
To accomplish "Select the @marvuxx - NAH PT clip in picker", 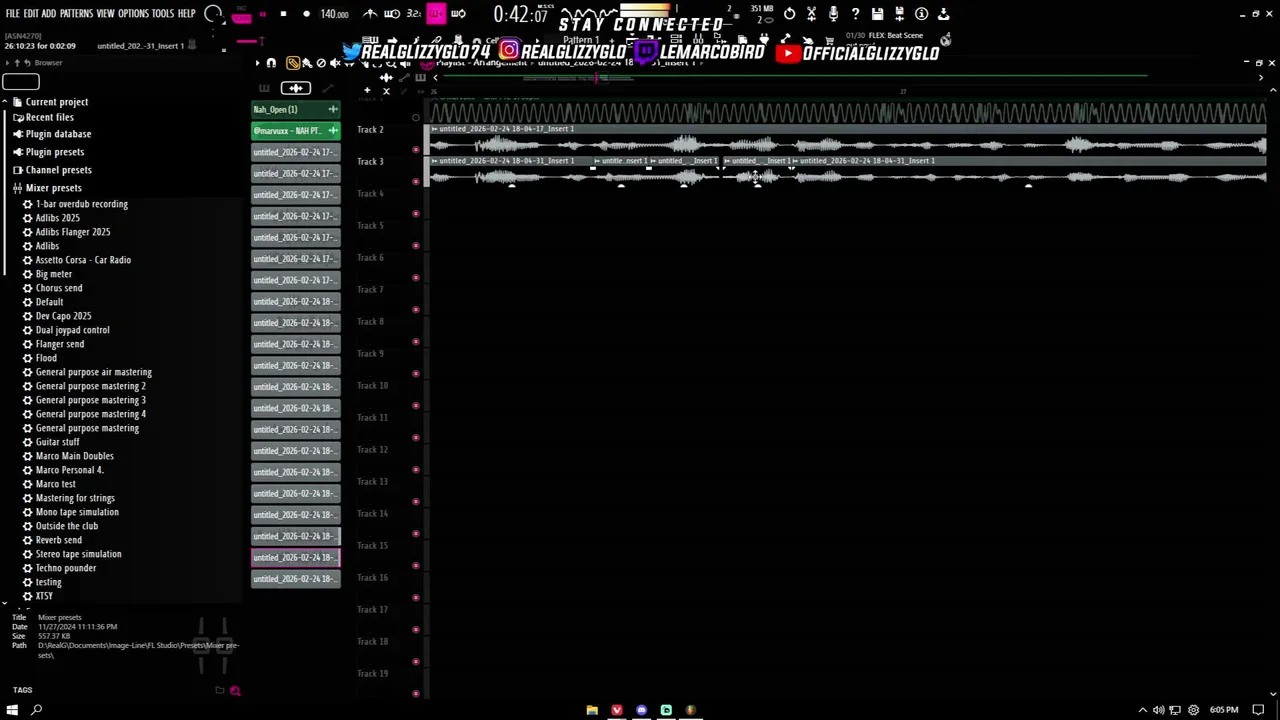I will [295, 130].
